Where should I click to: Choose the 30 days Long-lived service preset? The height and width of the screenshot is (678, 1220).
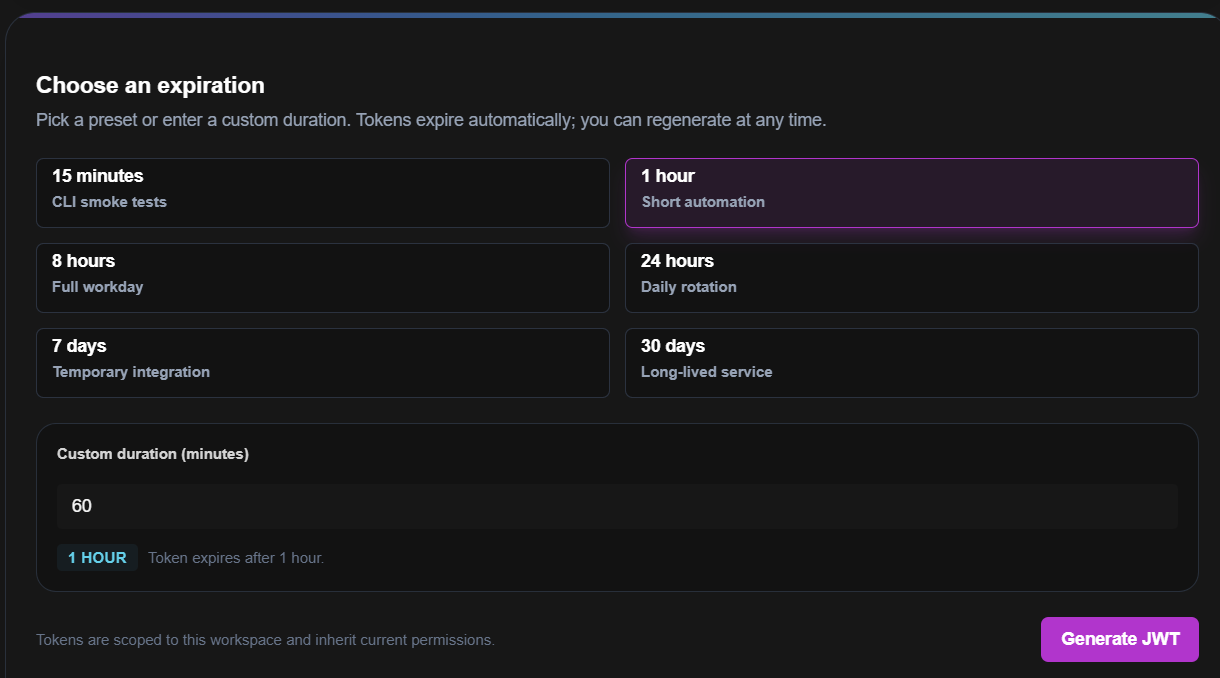click(911, 363)
